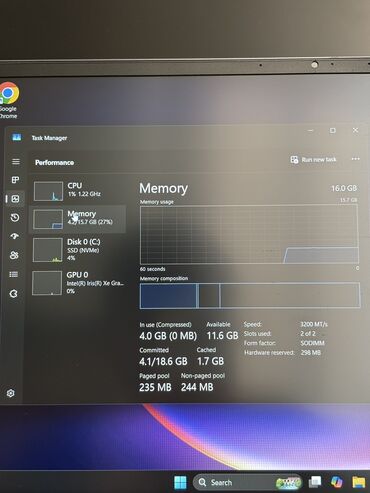Select the CPU performance entry
Screen dimensions: 370x493
(x=79, y=191)
